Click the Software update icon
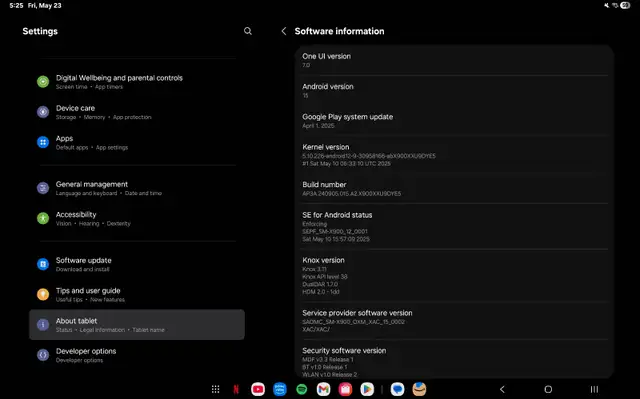The height and width of the screenshot is (399, 640). tap(43, 264)
